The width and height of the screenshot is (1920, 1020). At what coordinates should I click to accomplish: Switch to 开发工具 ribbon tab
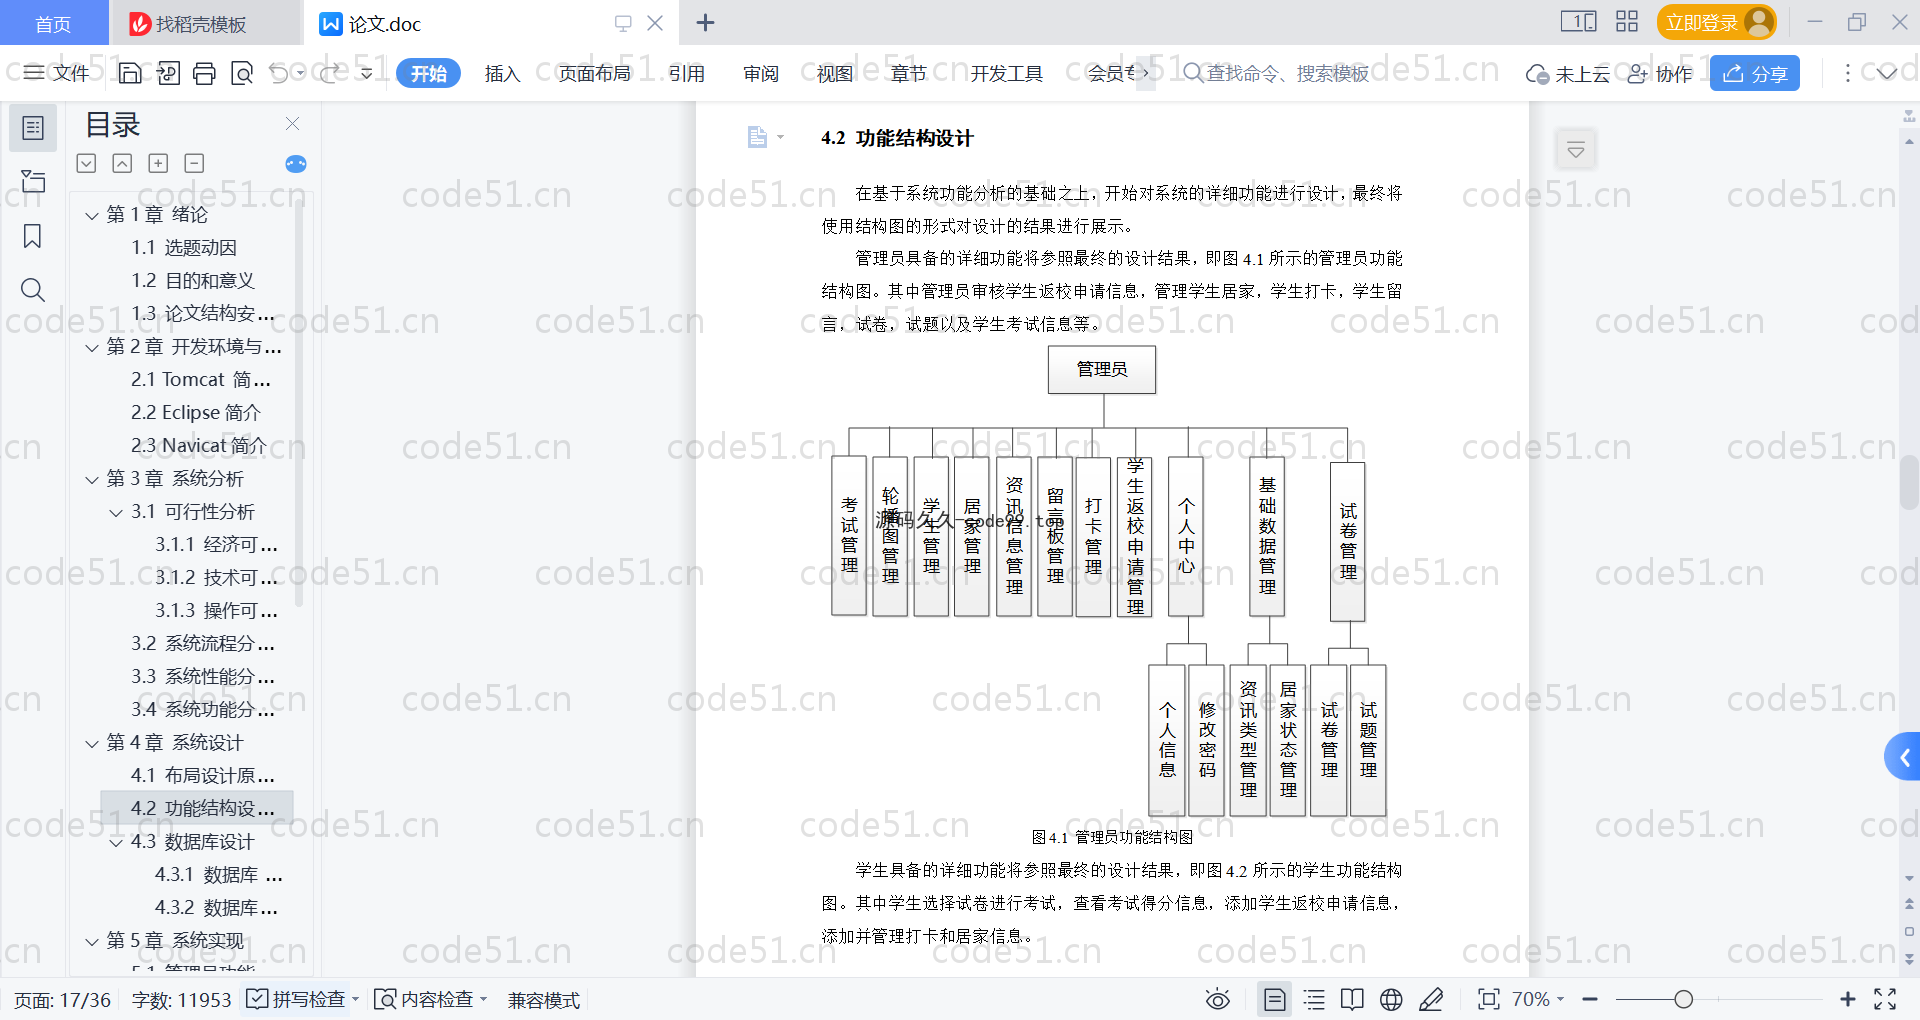coord(1006,73)
